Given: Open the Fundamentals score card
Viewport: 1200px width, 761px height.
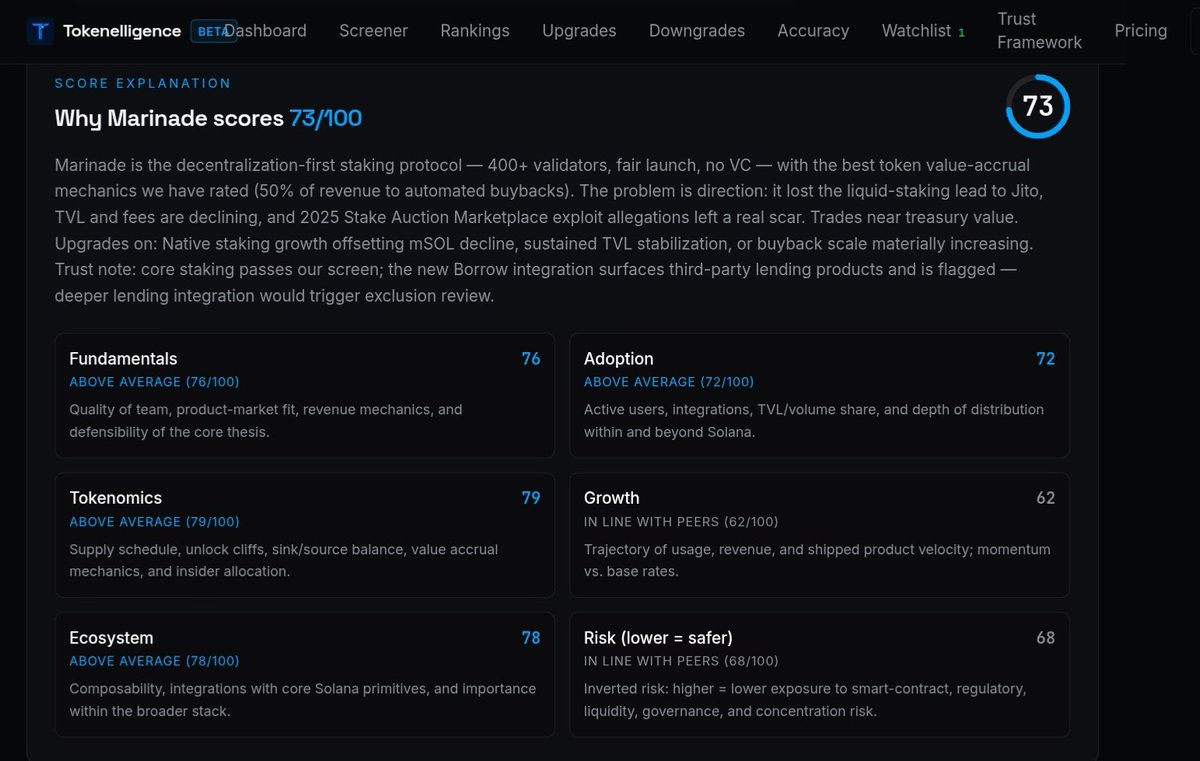Looking at the screenshot, I should coord(305,395).
